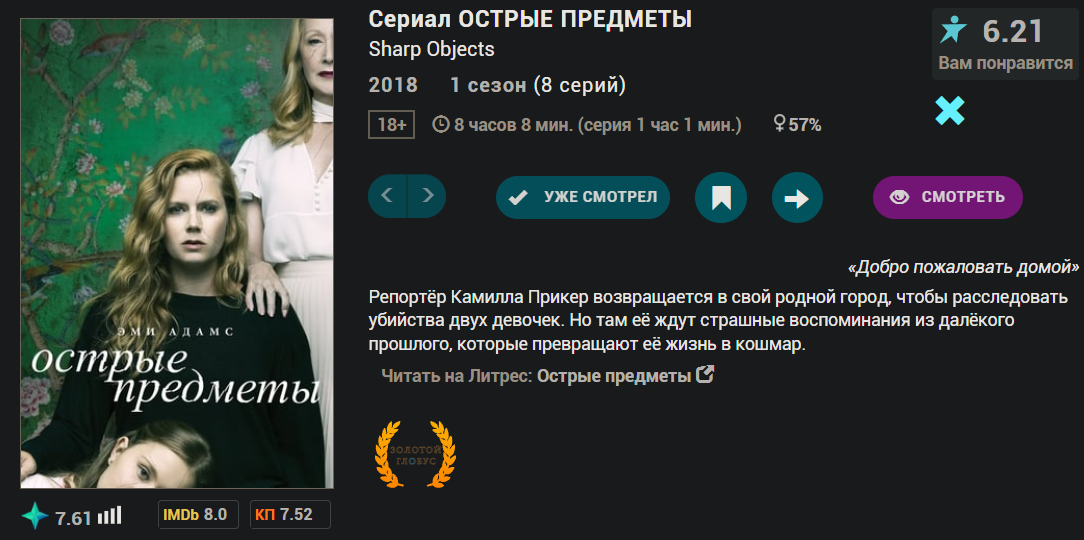Open the IMDb 8.0 rating badge
The width and height of the screenshot is (1084, 540).
(198, 514)
